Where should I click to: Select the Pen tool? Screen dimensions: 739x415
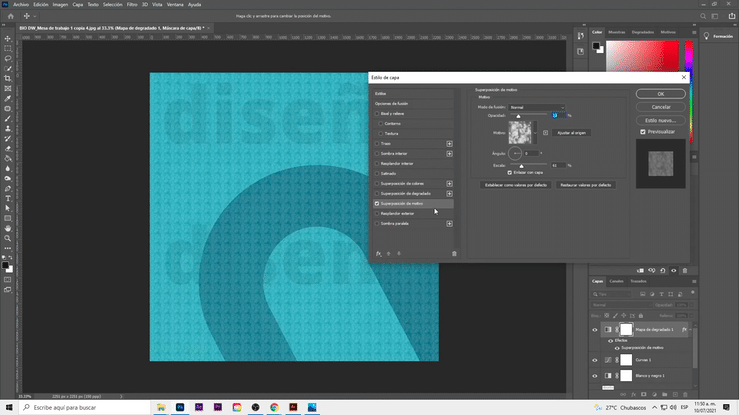[x=8, y=188]
